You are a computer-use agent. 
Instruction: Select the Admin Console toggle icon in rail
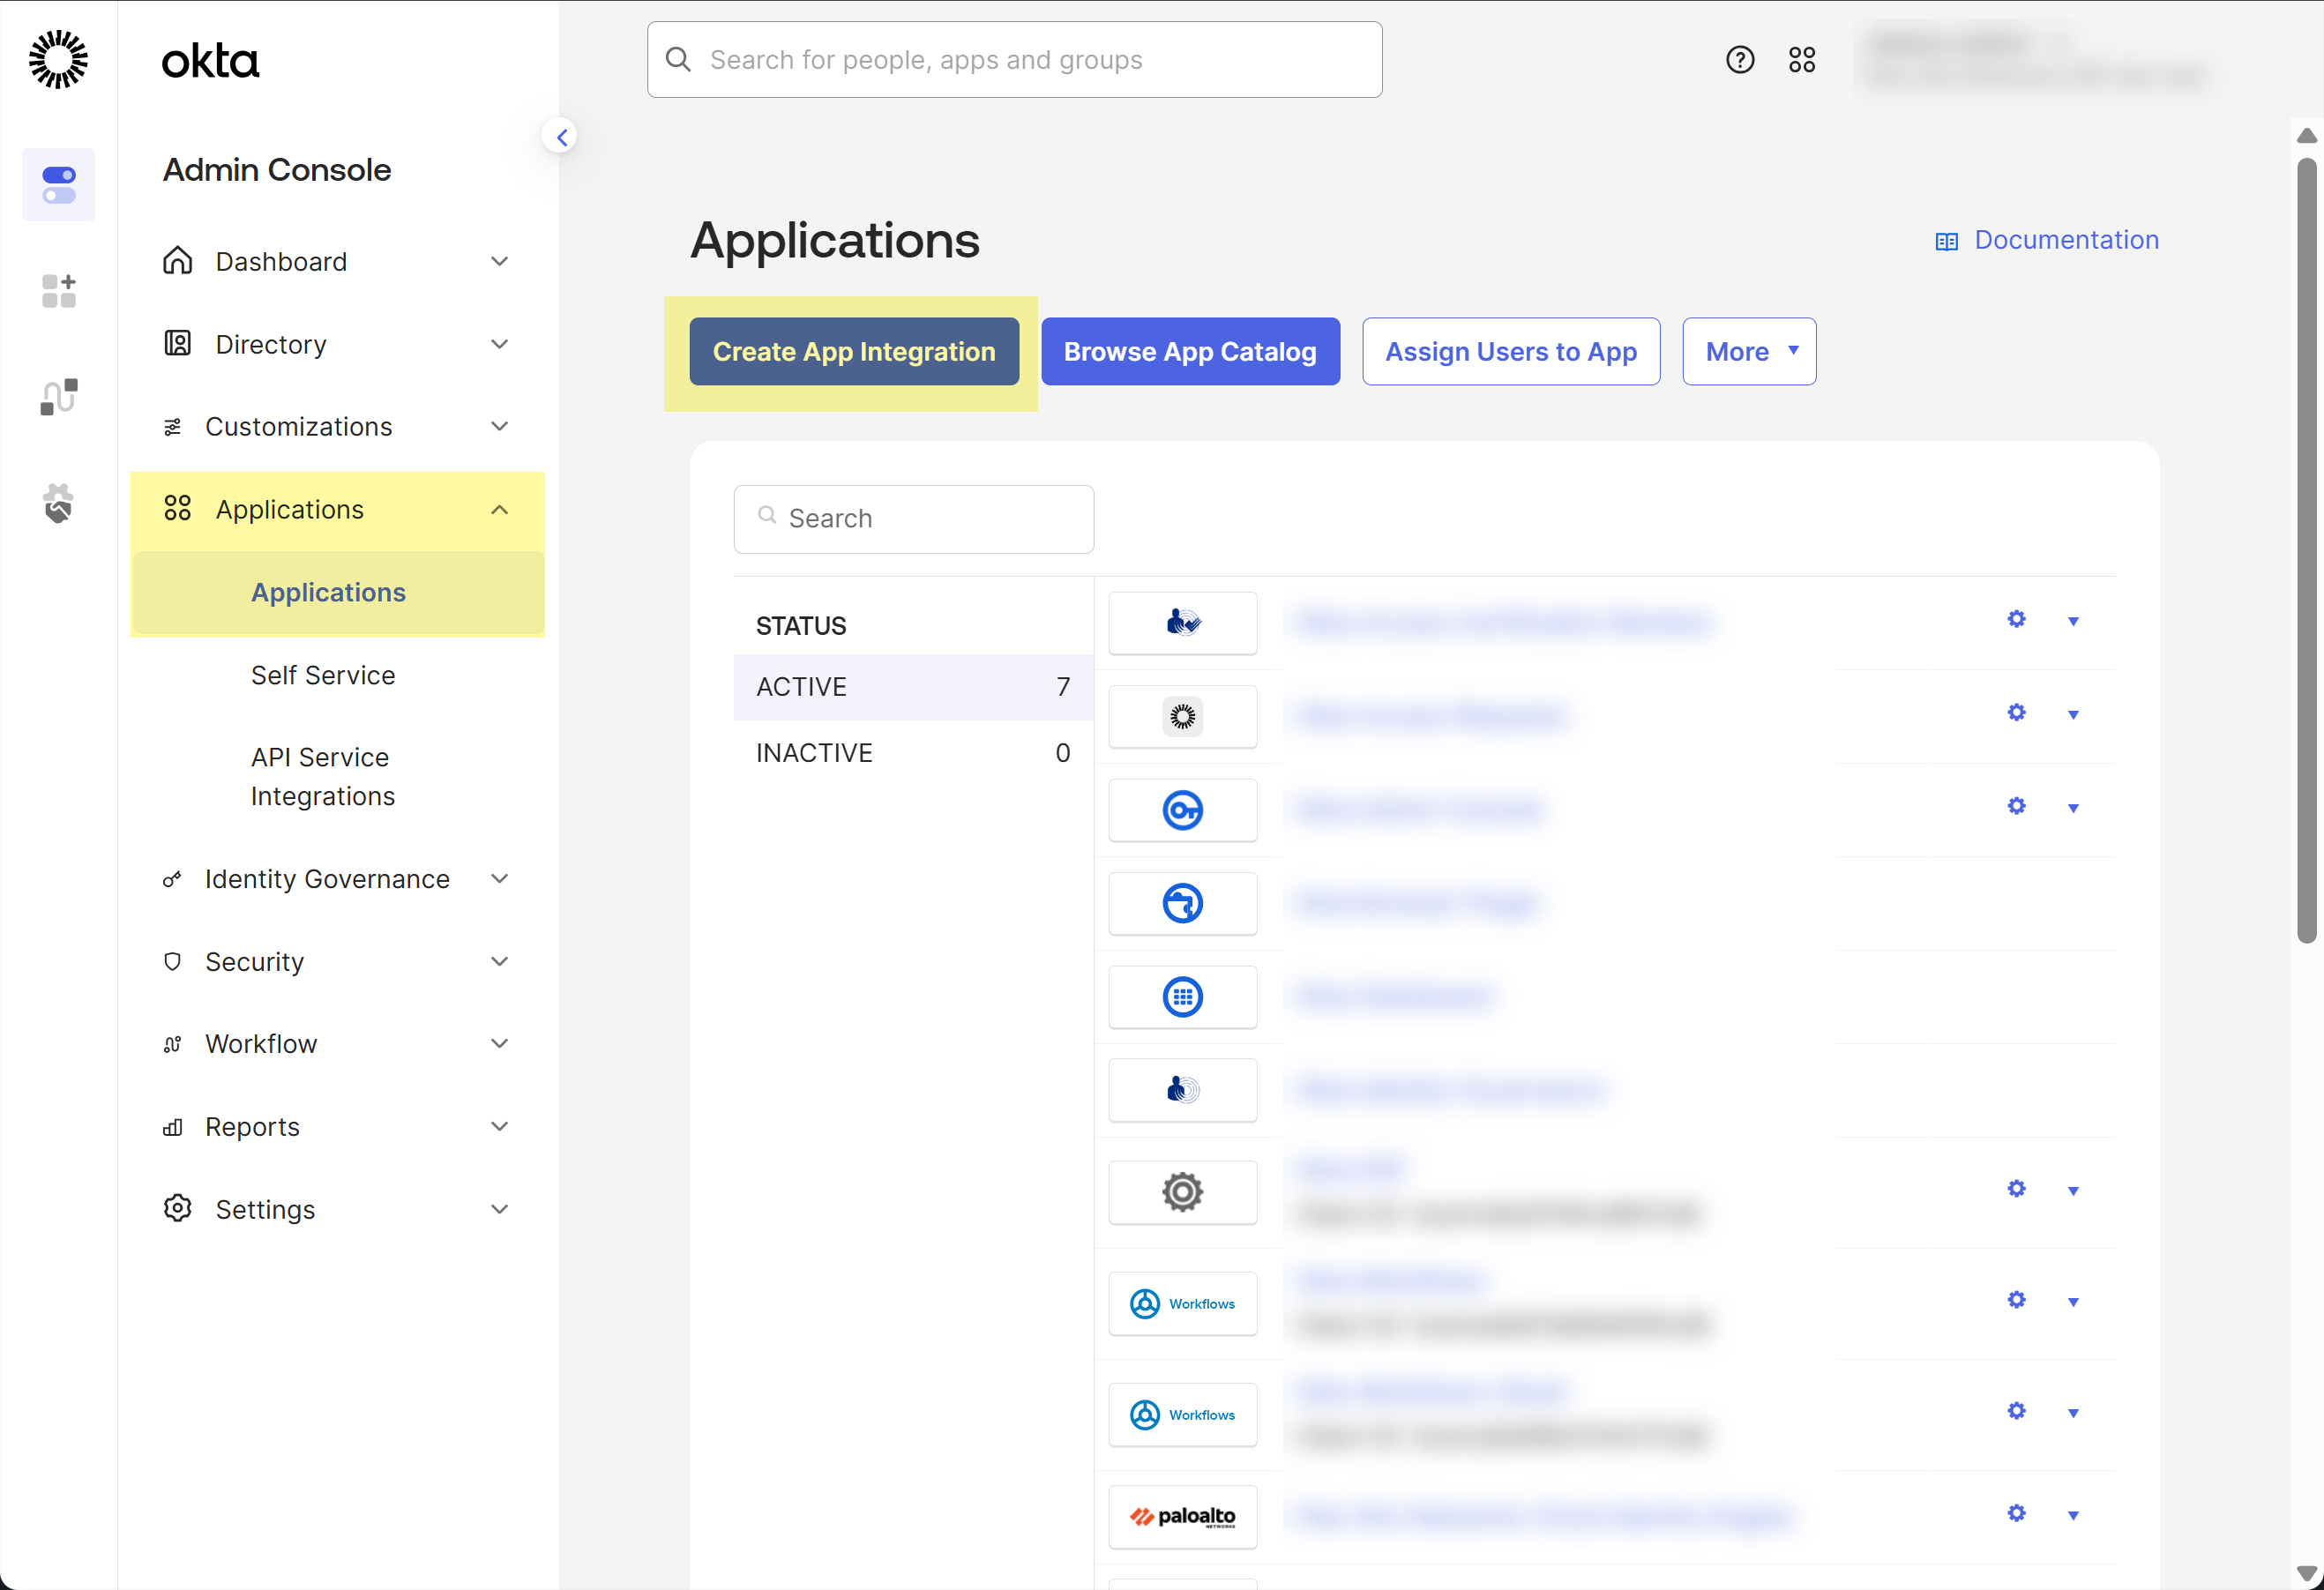pos(59,185)
